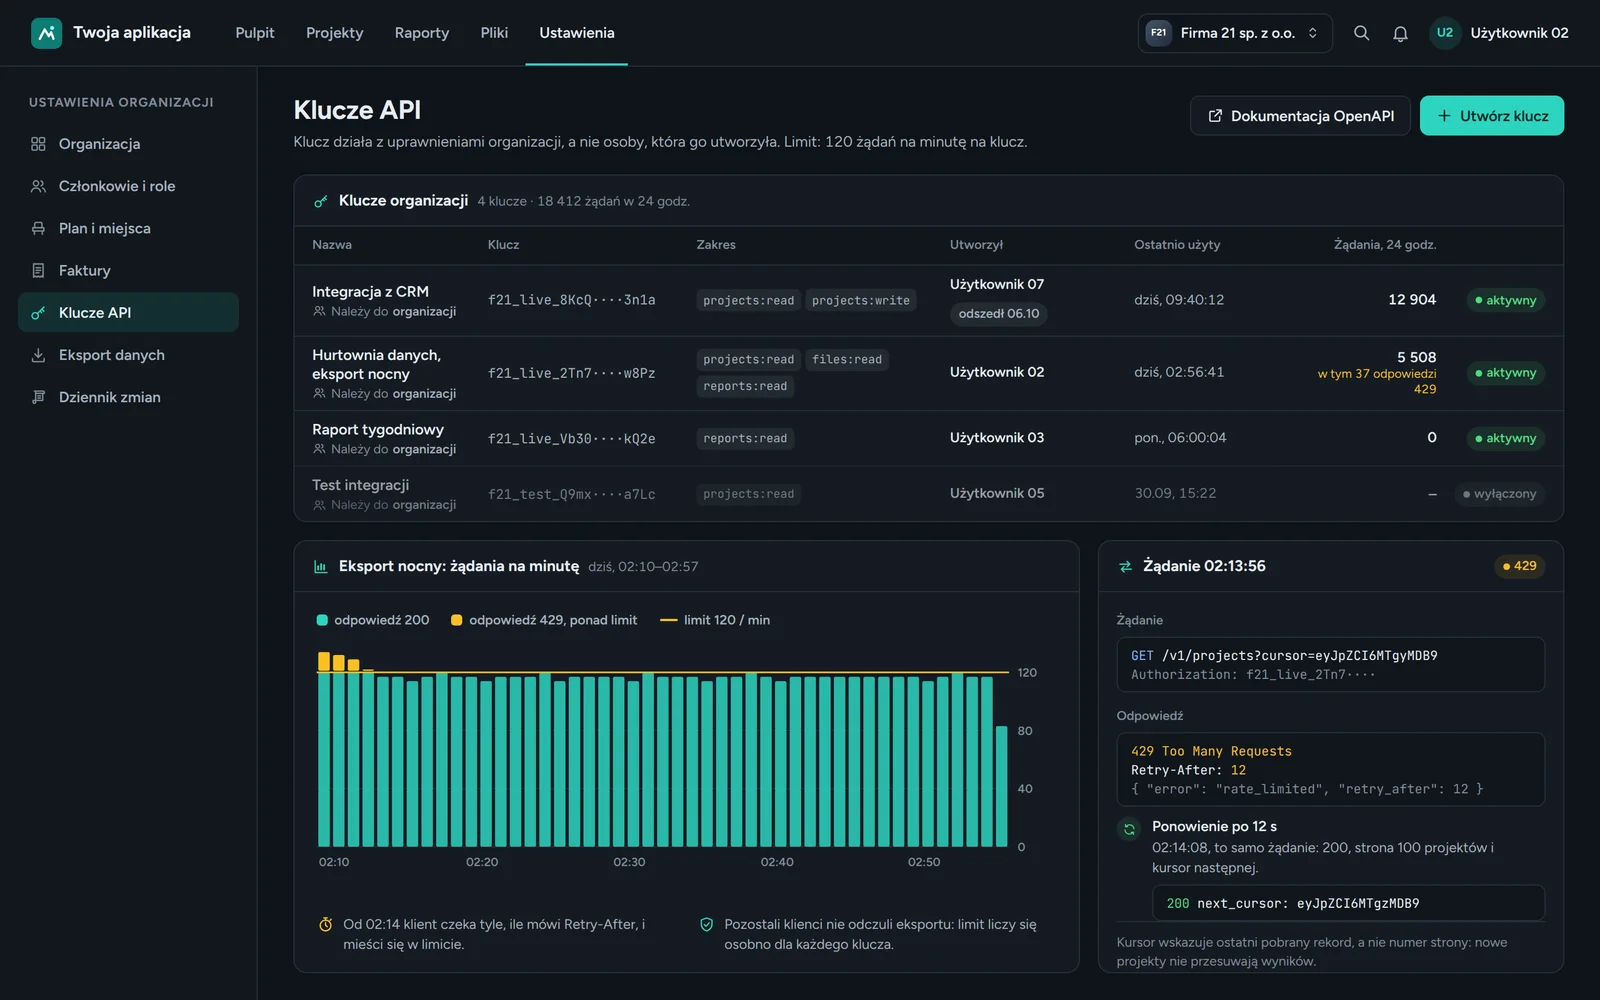This screenshot has height=1000, width=1600.
Task: Click the F21 company badge icon
Action: pyautogui.click(x=1158, y=33)
